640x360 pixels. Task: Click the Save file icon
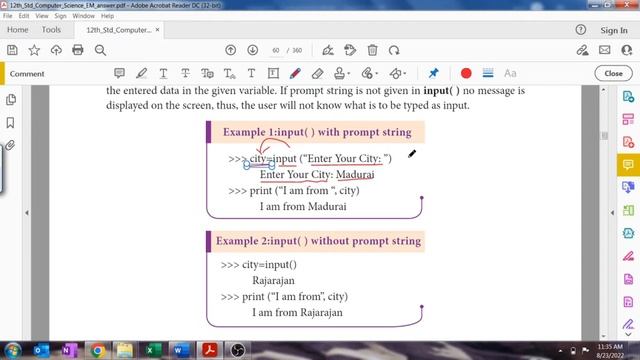(x=12, y=50)
